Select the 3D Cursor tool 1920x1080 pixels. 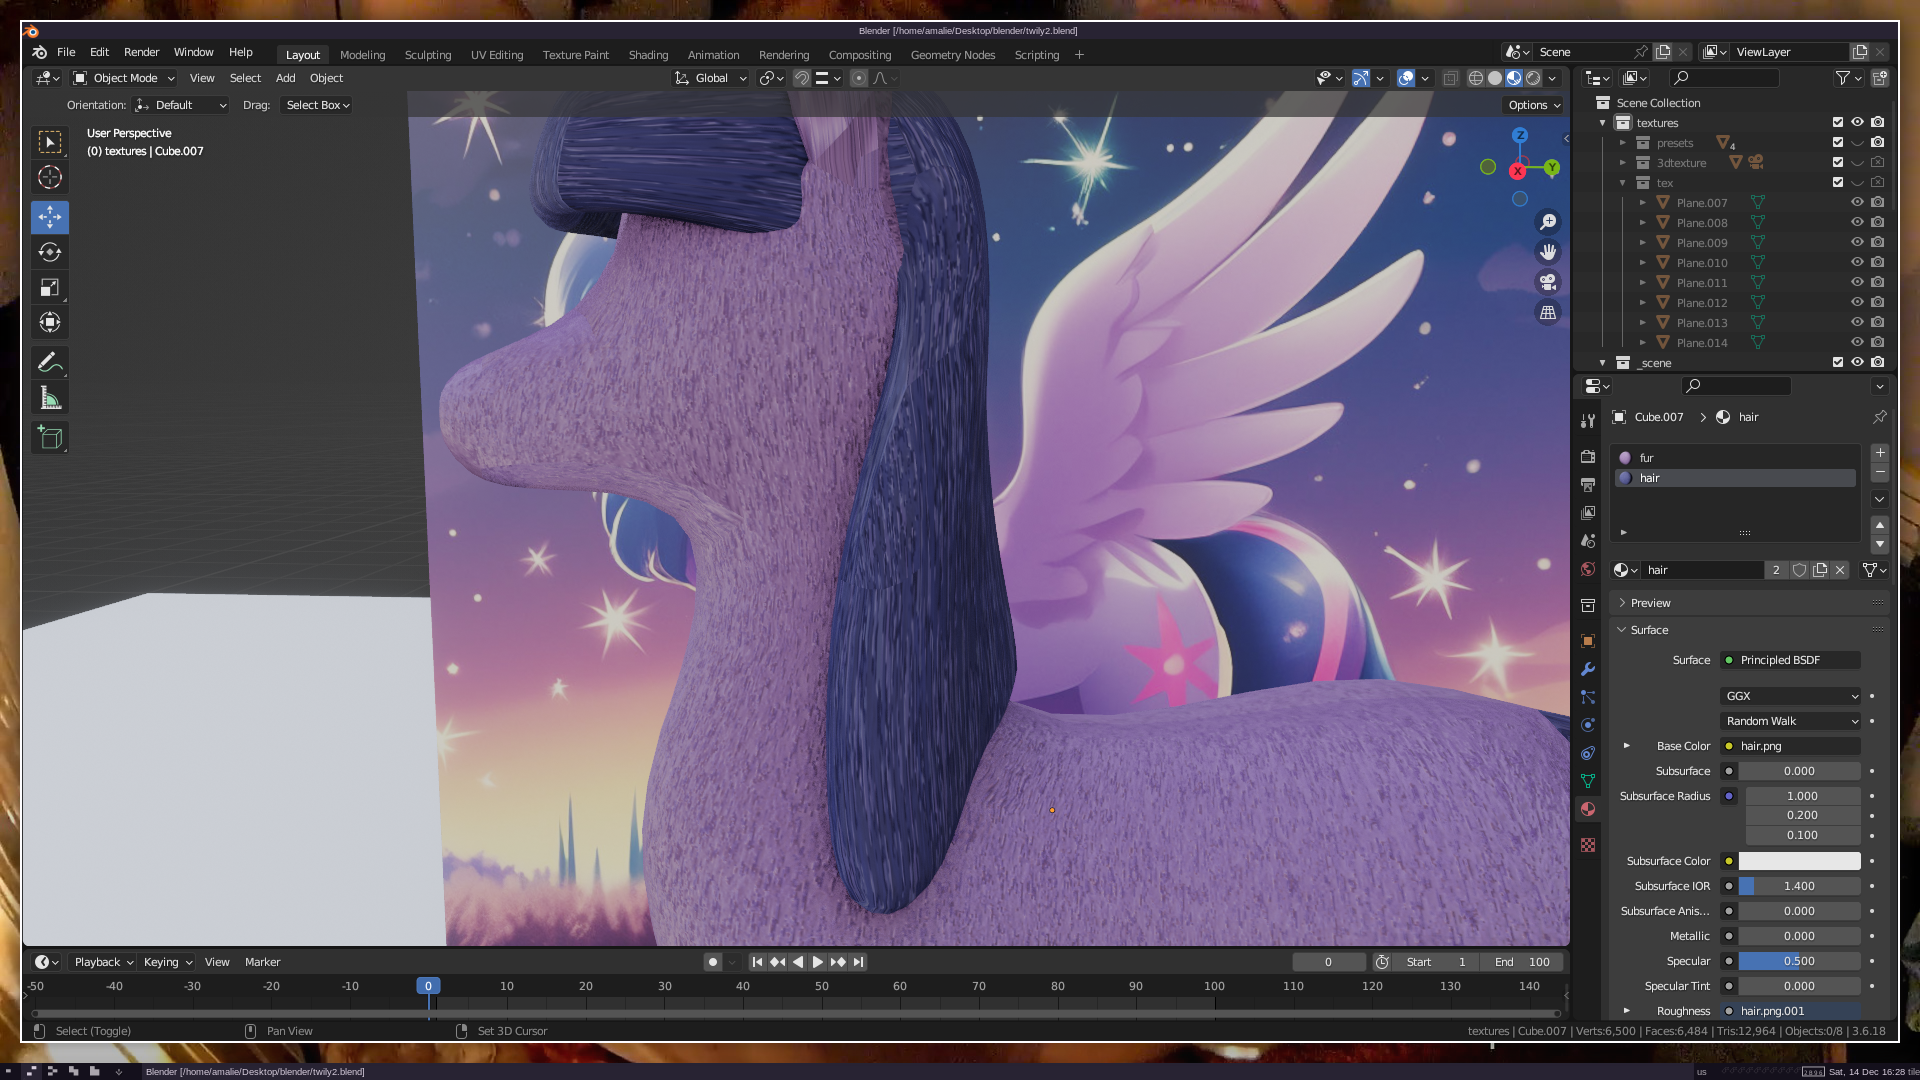coord(50,178)
